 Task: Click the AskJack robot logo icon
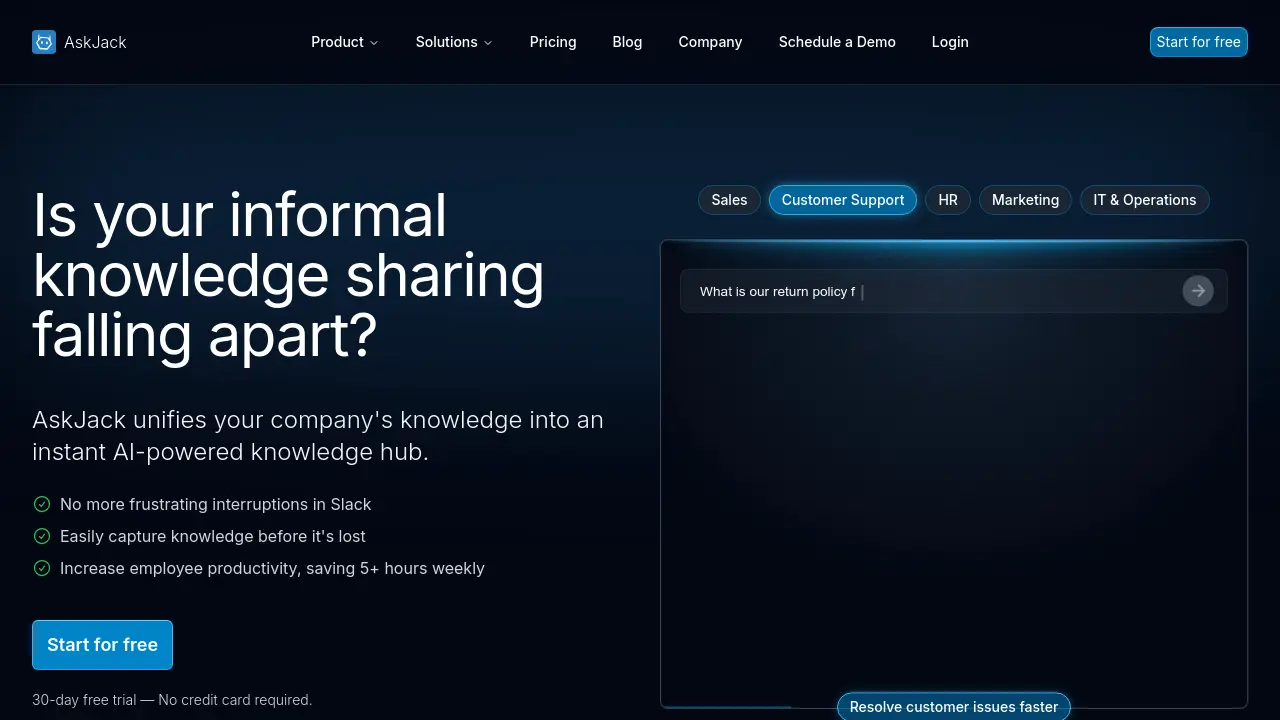44,42
